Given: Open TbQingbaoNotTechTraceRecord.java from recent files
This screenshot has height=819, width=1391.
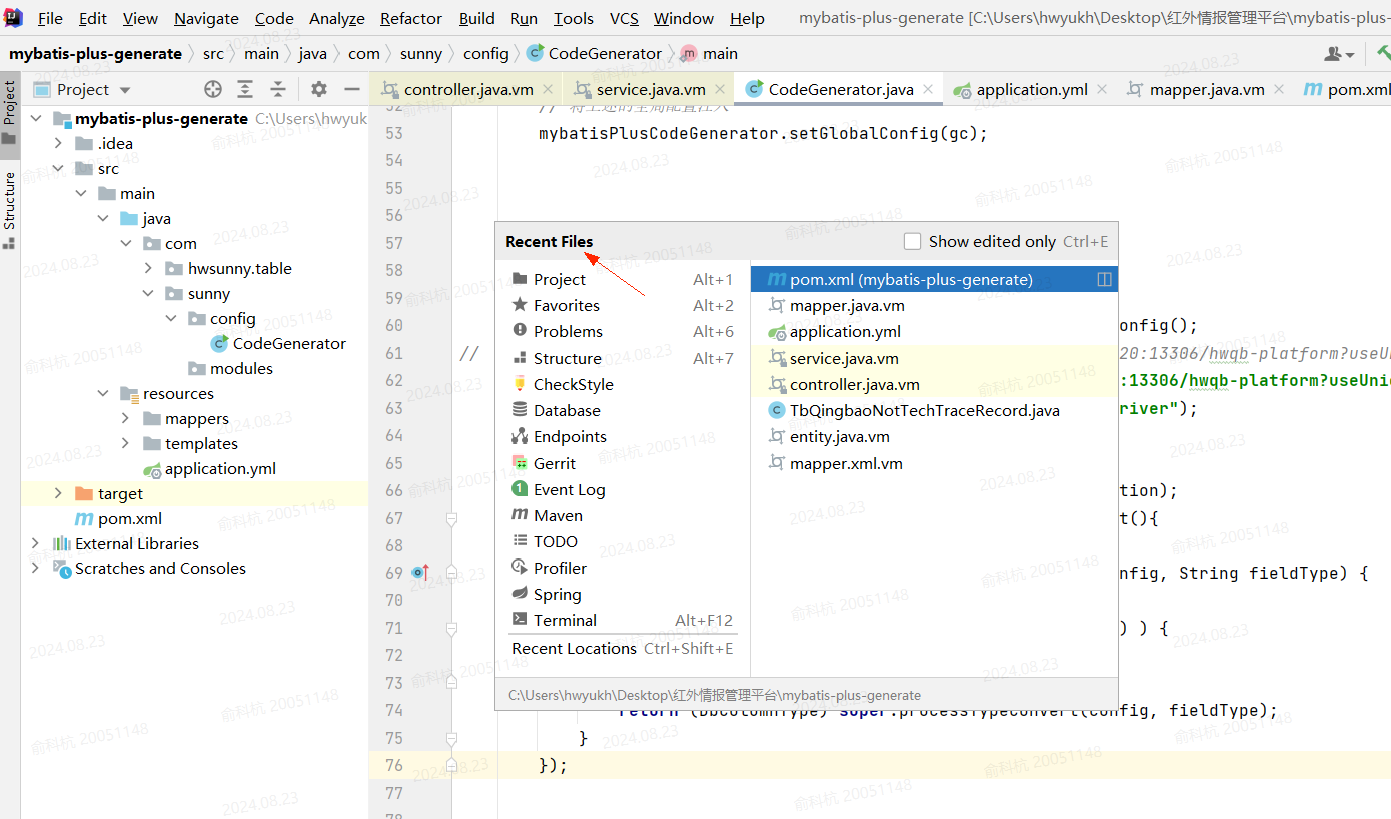Looking at the screenshot, I should [x=924, y=411].
